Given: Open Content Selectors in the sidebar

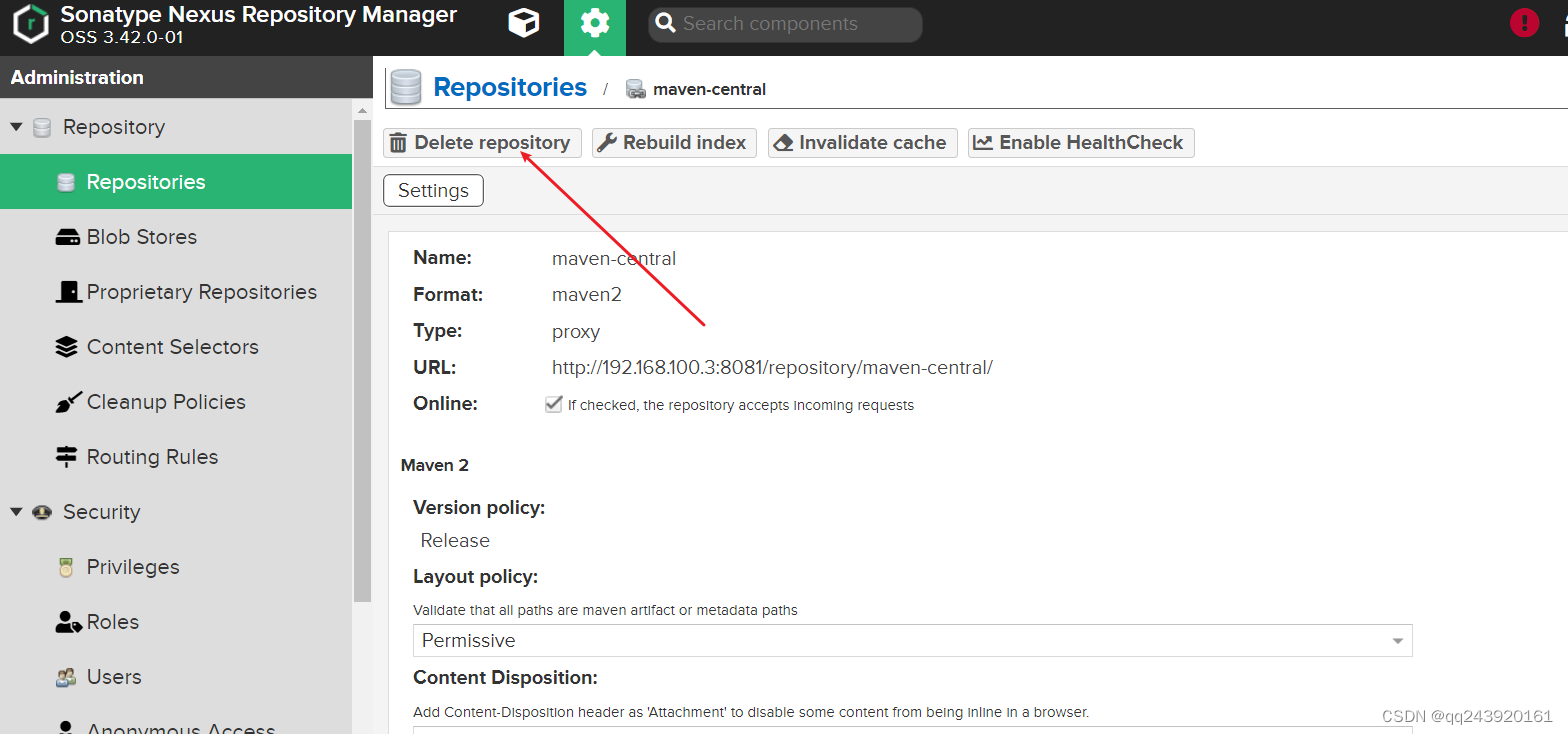Looking at the screenshot, I should pyautogui.click(x=176, y=347).
